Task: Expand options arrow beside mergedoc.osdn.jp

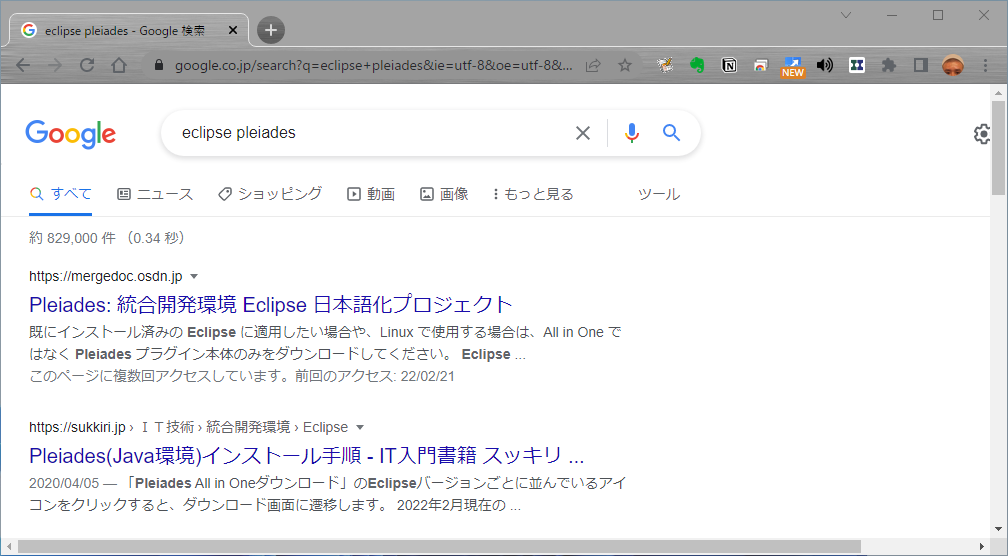Action: [x=194, y=276]
